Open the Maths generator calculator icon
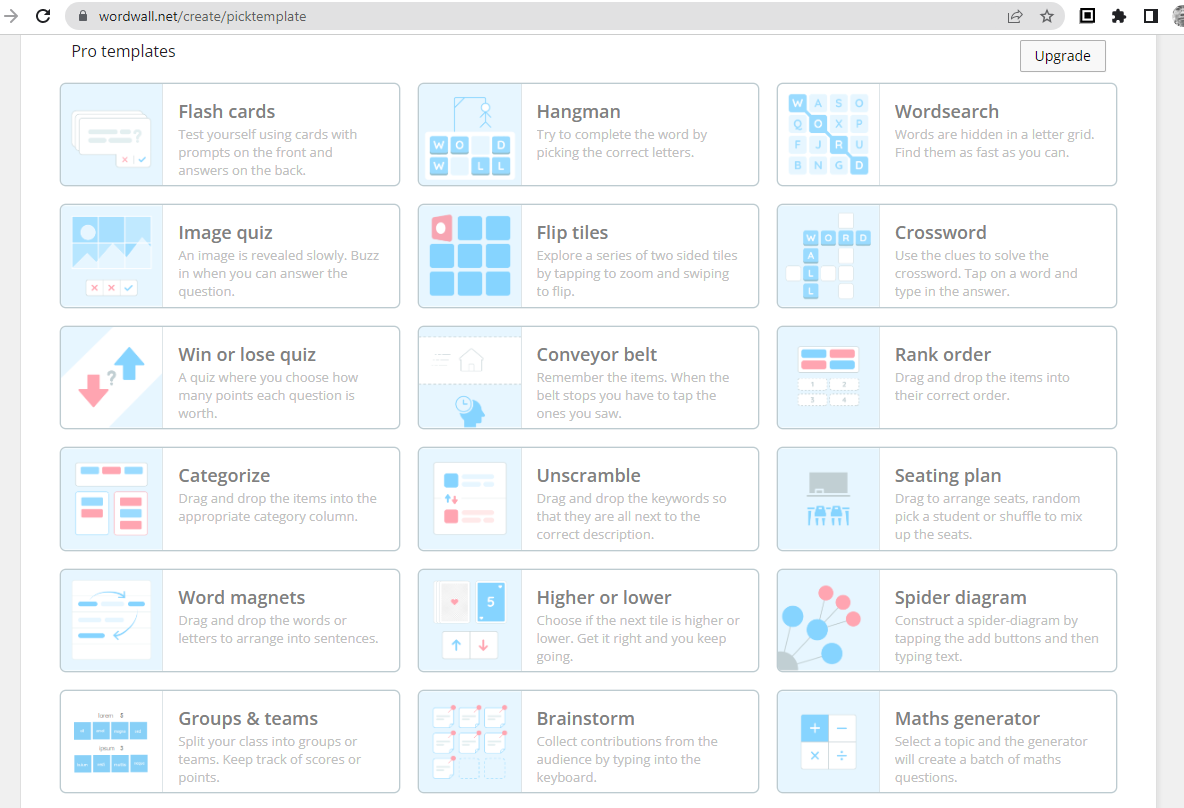Image resolution: width=1184 pixels, height=808 pixels. point(828,742)
